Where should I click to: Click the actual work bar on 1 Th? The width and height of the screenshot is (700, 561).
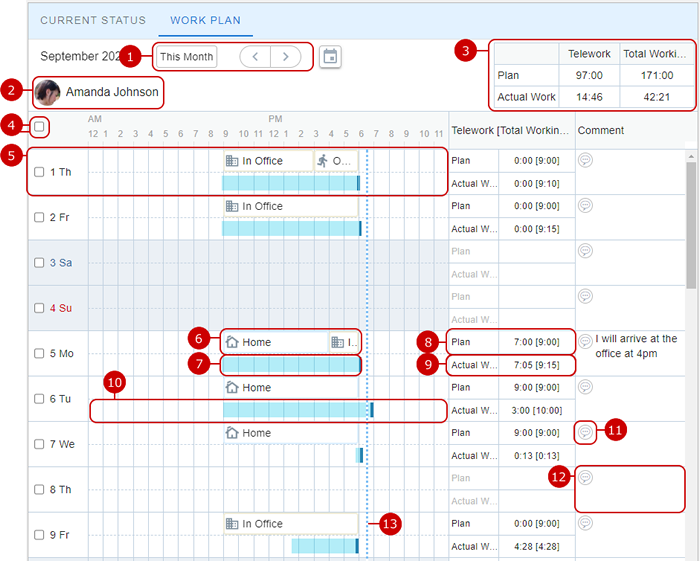(x=291, y=183)
